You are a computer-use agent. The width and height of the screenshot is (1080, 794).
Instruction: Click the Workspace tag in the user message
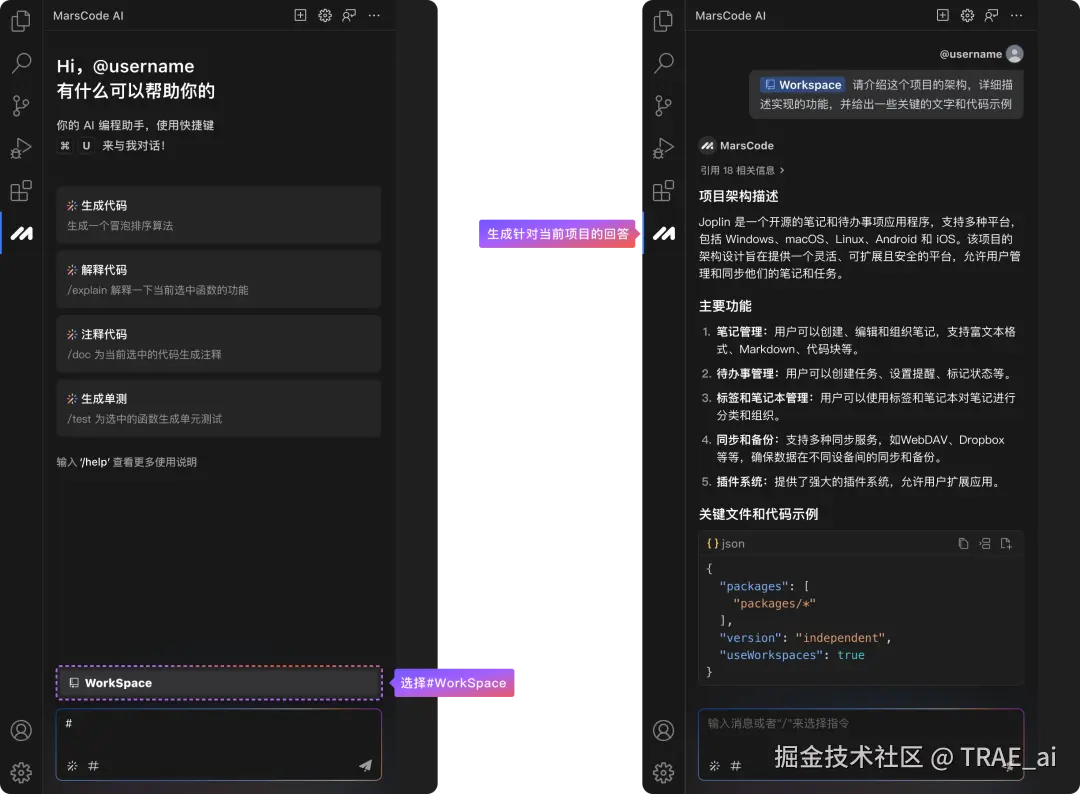pyautogui.click(x=802, y=84)
